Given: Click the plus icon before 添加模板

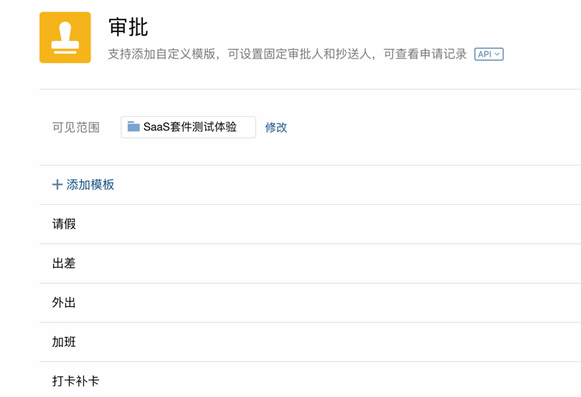Looking at the screenshot, I should pyautogui.click(x=57, y=184).
